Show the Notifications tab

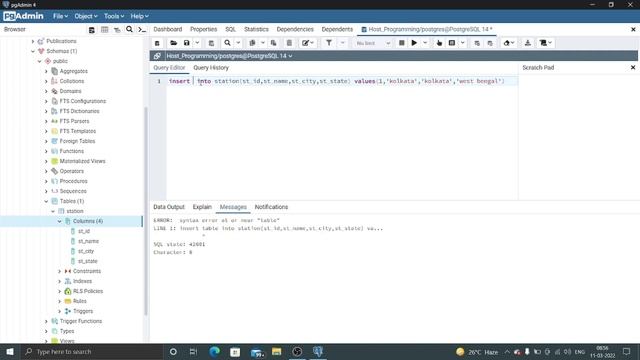pyautogui.click(x=271, y=207)
